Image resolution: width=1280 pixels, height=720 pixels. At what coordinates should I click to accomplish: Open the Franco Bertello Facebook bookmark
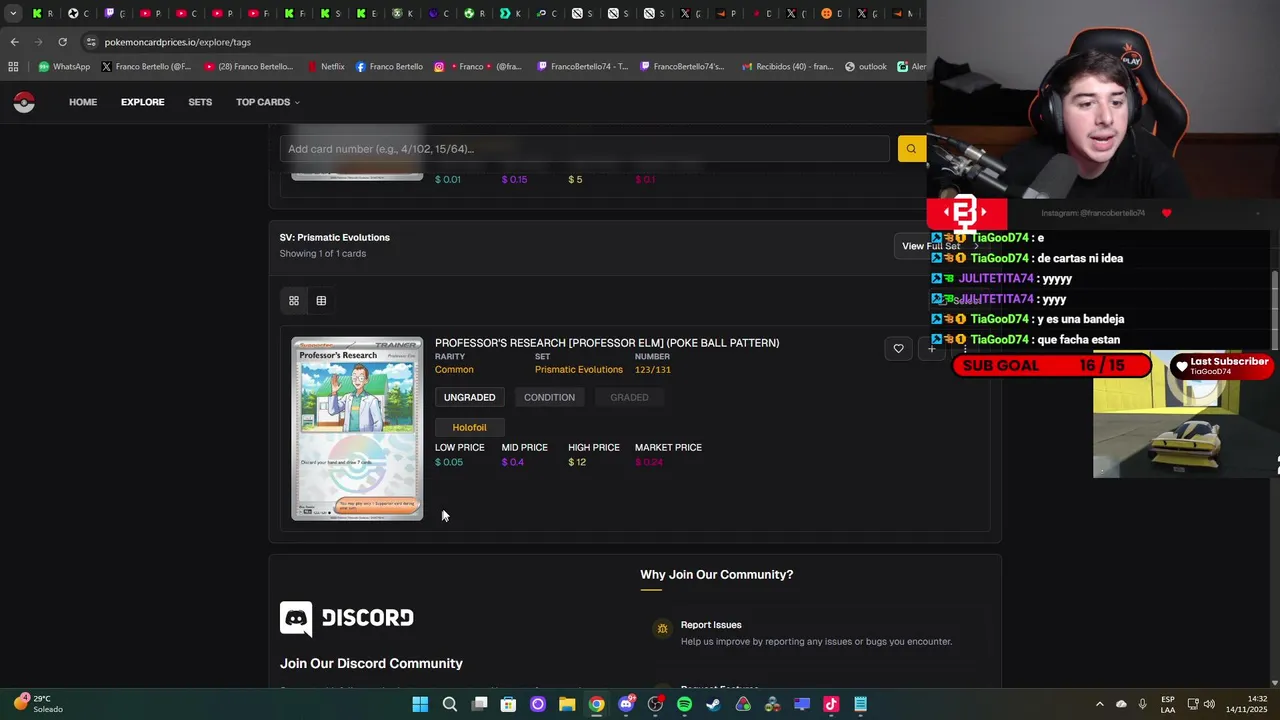click(x=389, y=67)
